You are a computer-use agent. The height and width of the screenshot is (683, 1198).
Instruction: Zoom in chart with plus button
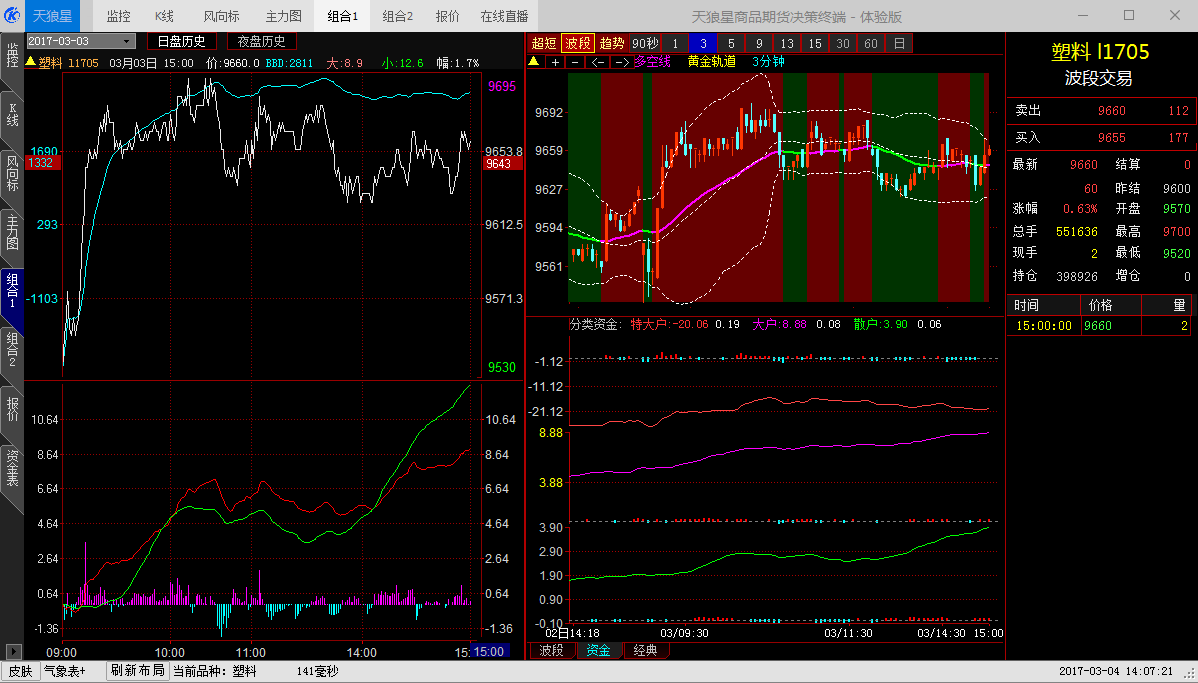[x=555, y=63]
